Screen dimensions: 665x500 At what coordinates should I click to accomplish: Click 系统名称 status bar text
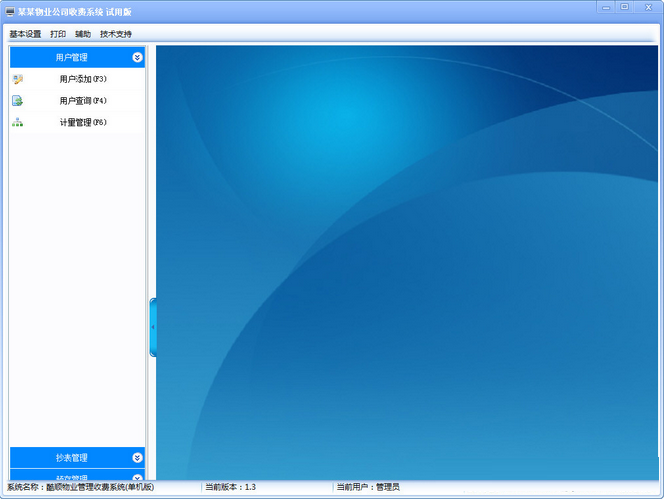click(81, 487)
